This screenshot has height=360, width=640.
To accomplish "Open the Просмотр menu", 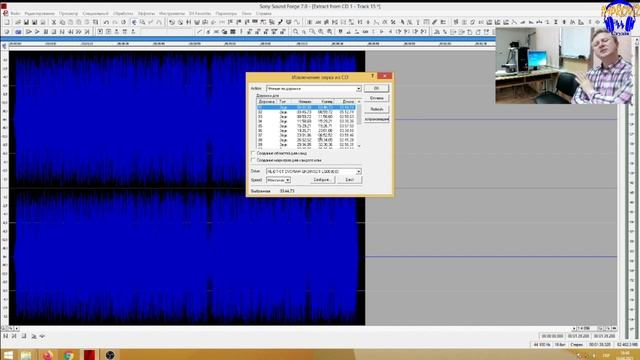I will pos(68,13).
